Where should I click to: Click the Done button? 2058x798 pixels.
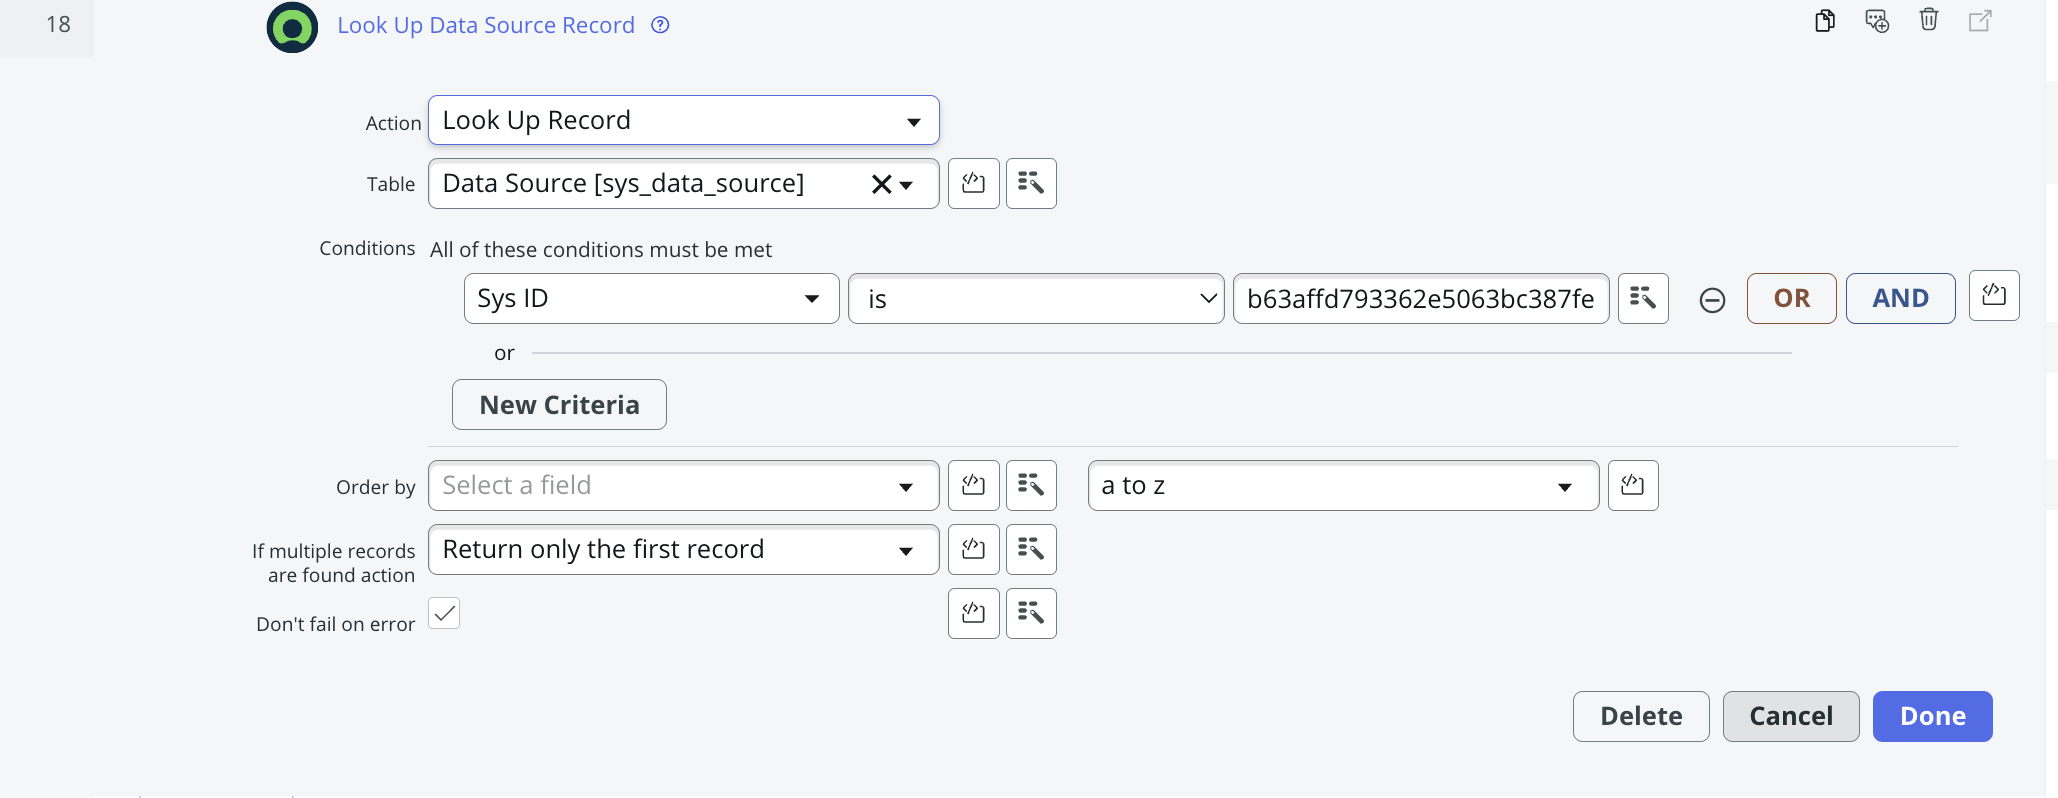1932,716
